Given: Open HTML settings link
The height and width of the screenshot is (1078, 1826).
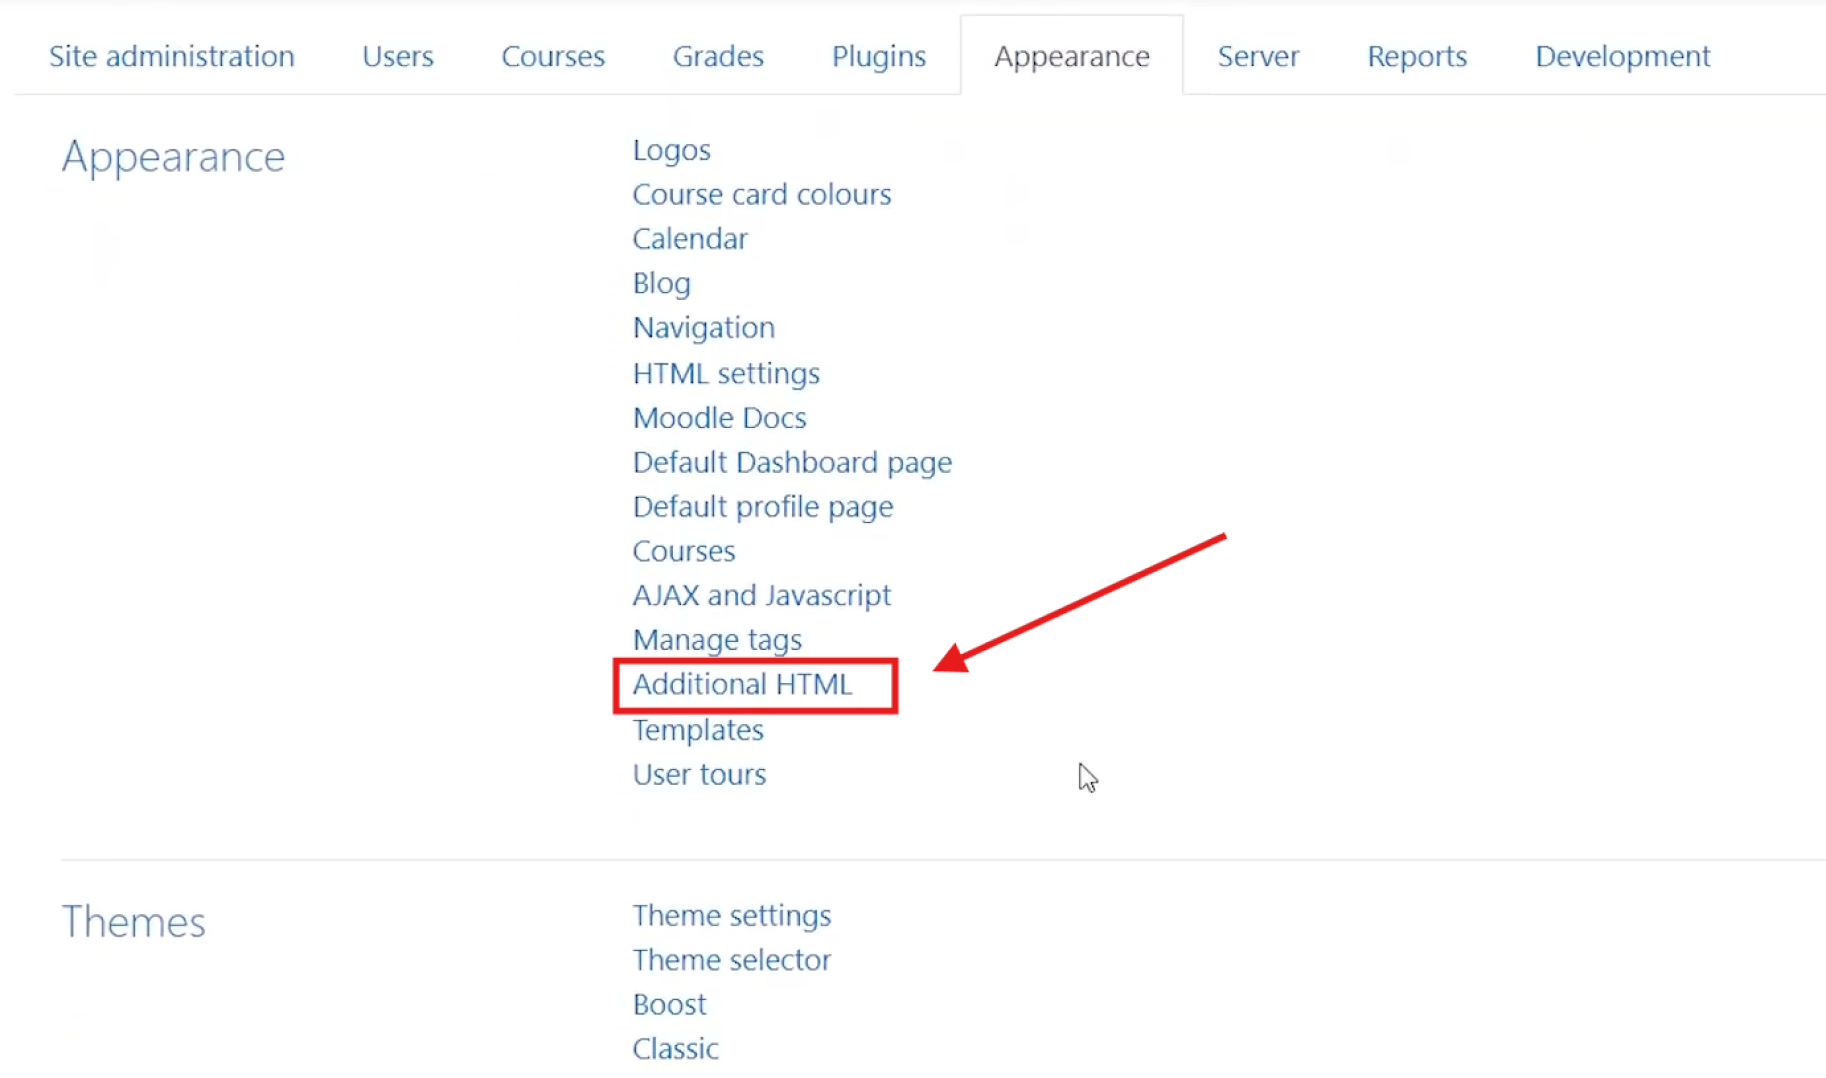Looking at the screenshot, I should coord(725,373).
